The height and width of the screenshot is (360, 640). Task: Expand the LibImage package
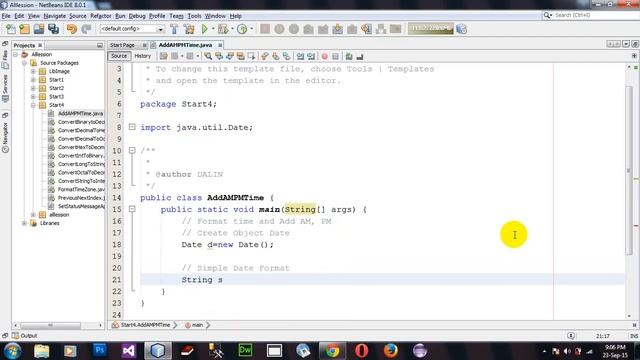(x=33, y=71)
